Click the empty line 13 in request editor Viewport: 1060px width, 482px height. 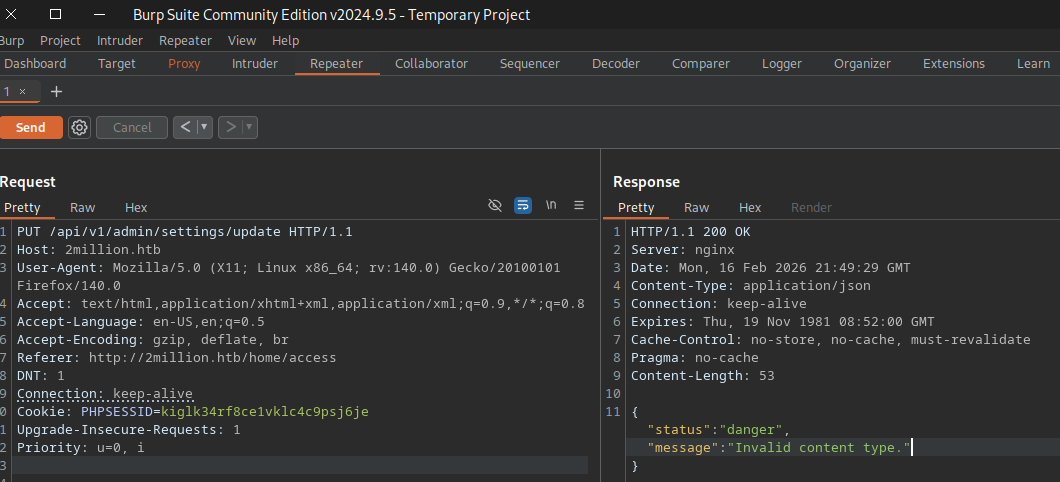pos(300,465)
